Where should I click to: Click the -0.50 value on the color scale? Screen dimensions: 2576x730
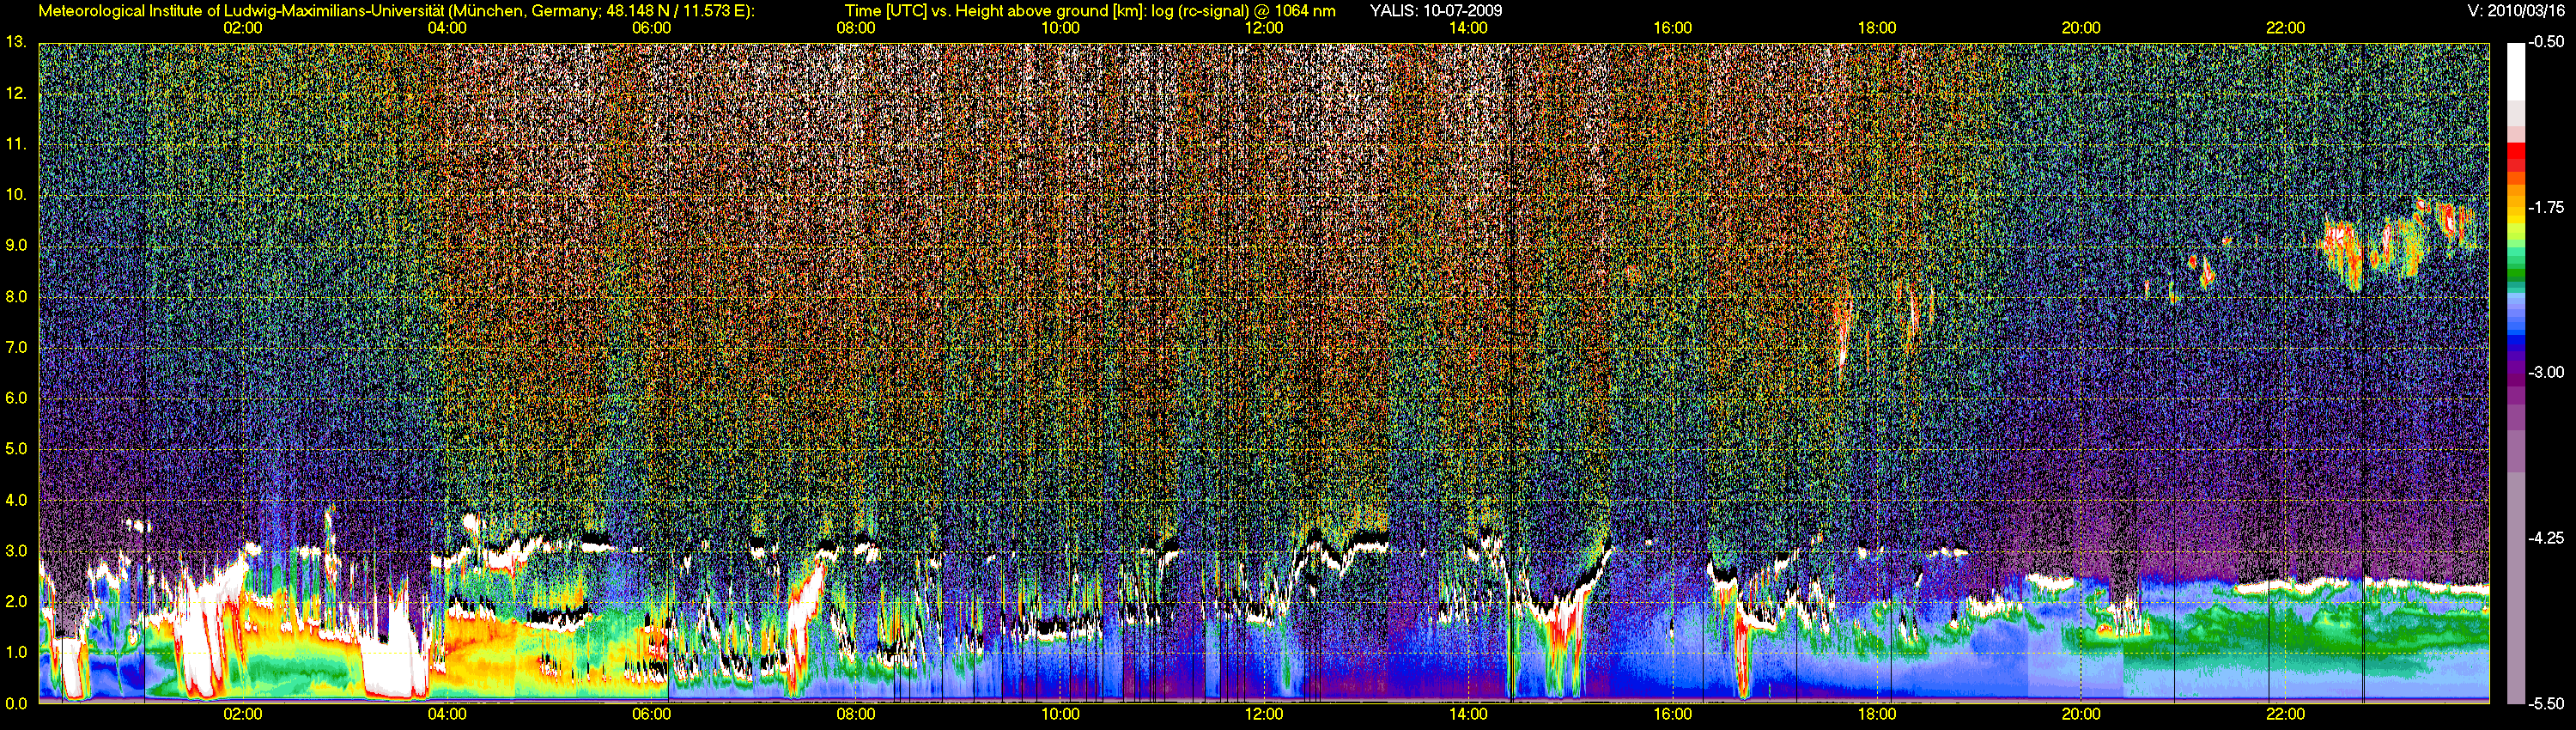pyautogui.click(x=2546, y=42)
